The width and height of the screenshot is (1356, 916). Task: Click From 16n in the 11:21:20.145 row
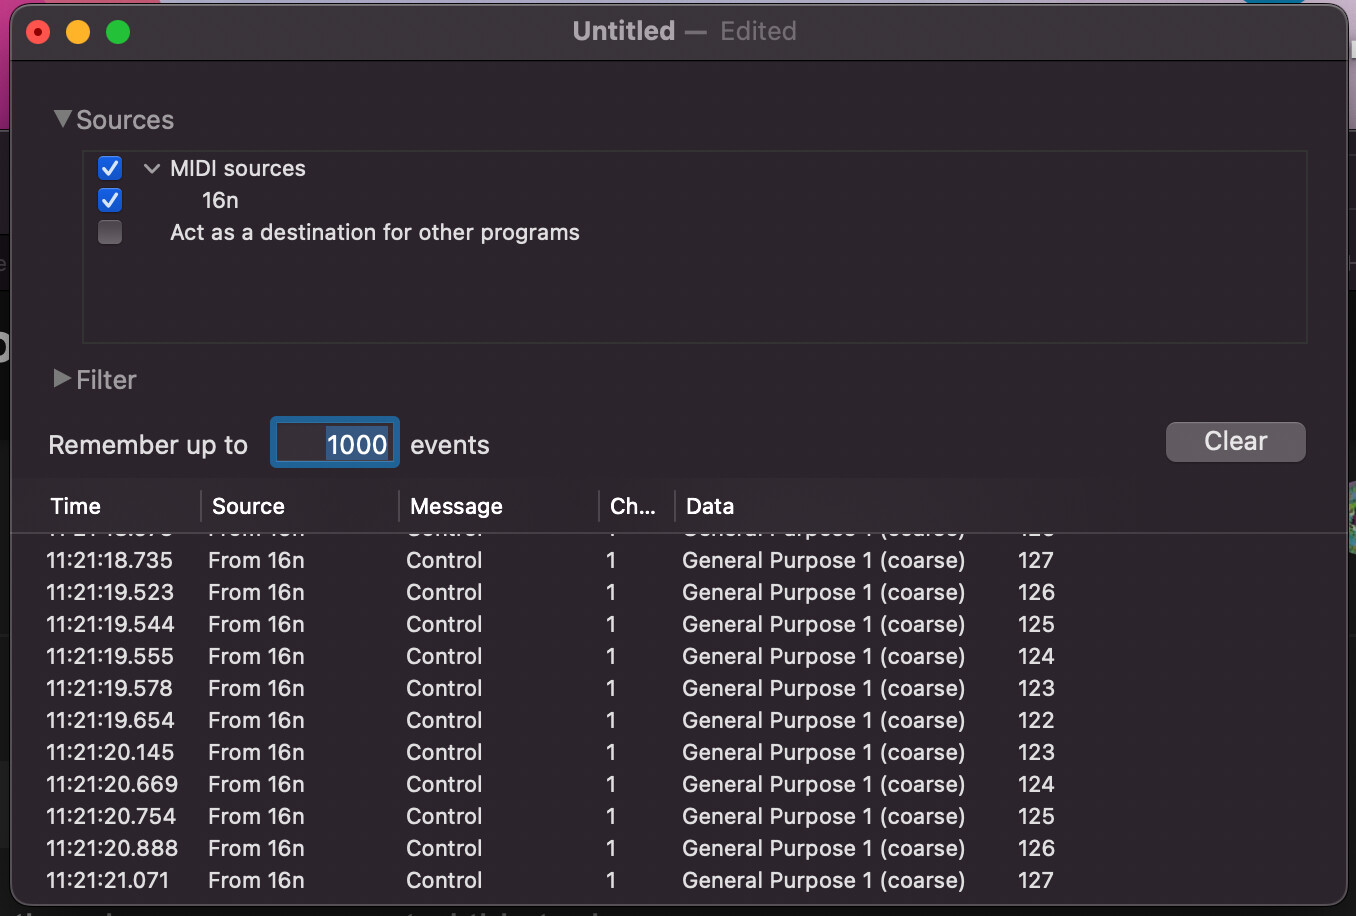coord(256,752)
